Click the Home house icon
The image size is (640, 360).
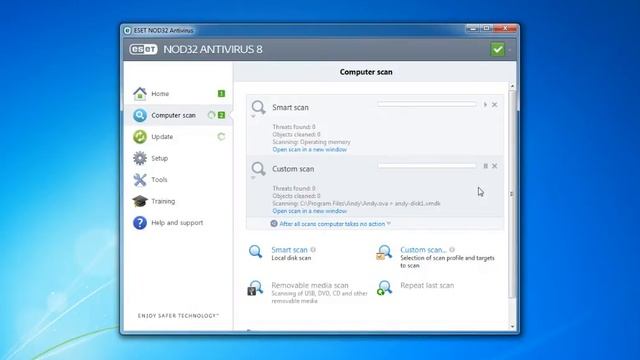[x=140, y=93]
